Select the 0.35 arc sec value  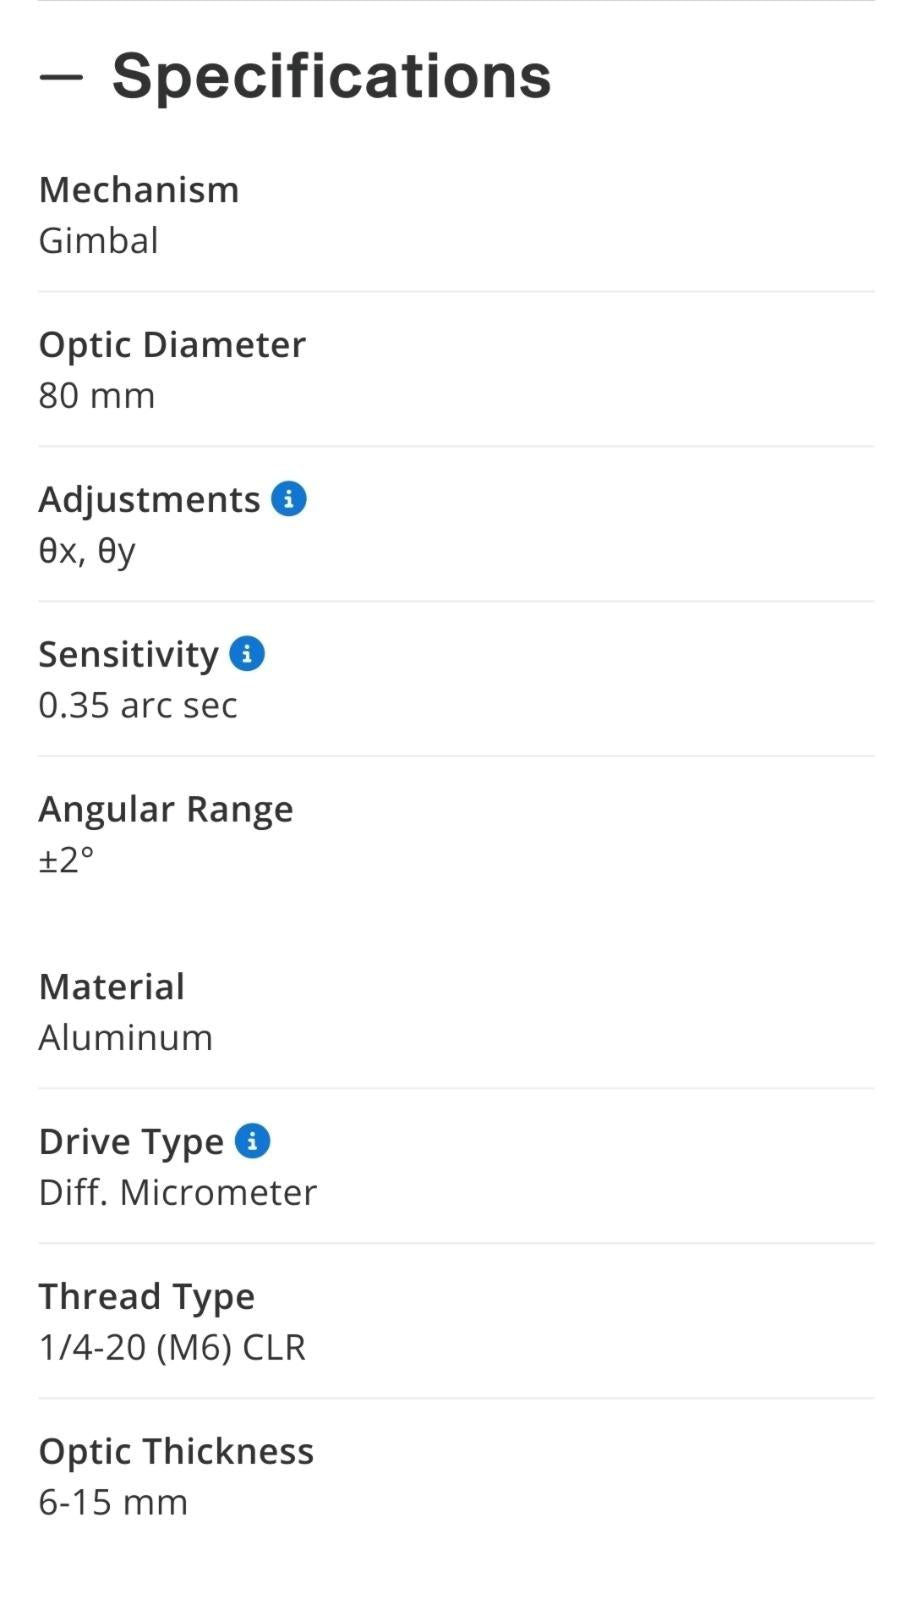138,706
